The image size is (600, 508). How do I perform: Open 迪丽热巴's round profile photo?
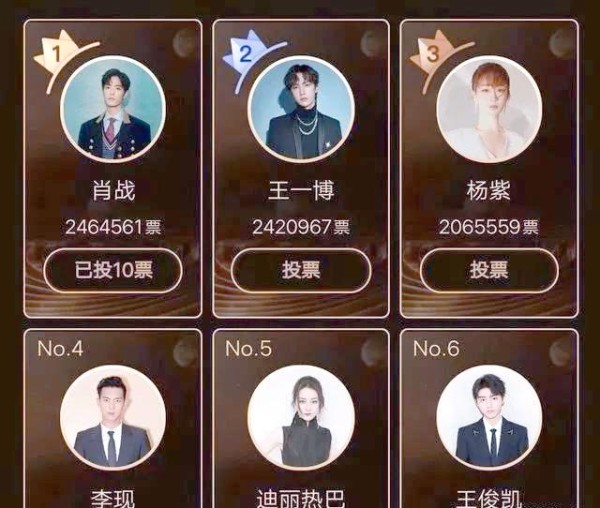[301, 418]
